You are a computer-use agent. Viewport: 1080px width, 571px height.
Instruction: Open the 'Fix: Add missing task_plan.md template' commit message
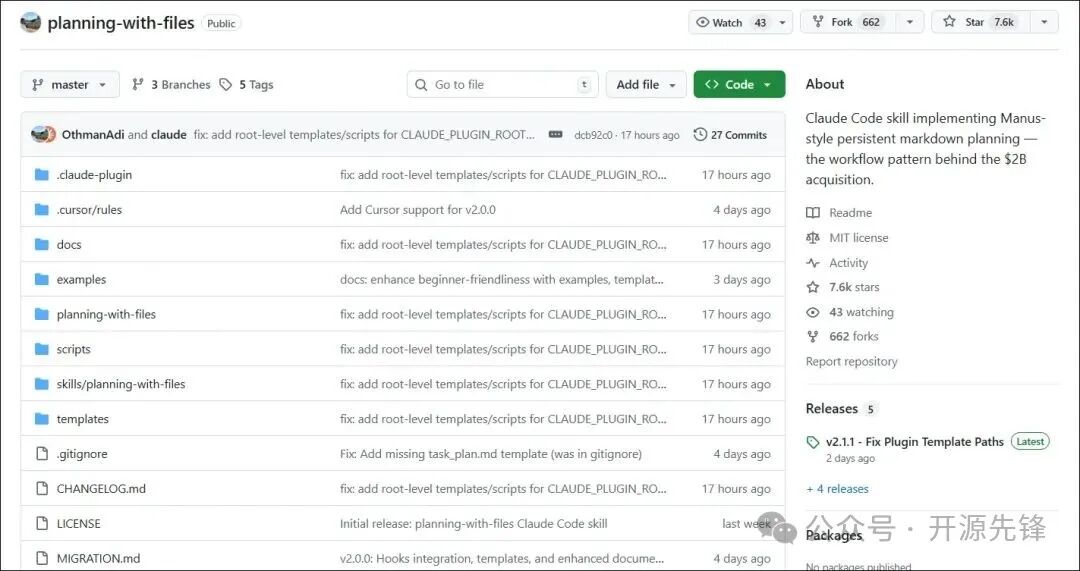(490, 454)
